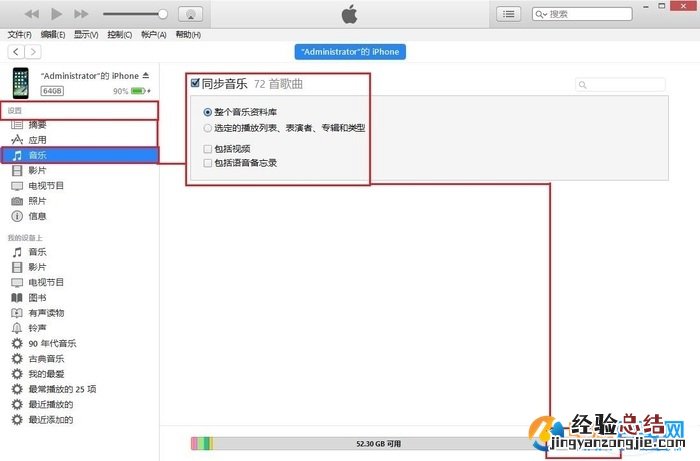Click the music panel search field

[621, 84]
